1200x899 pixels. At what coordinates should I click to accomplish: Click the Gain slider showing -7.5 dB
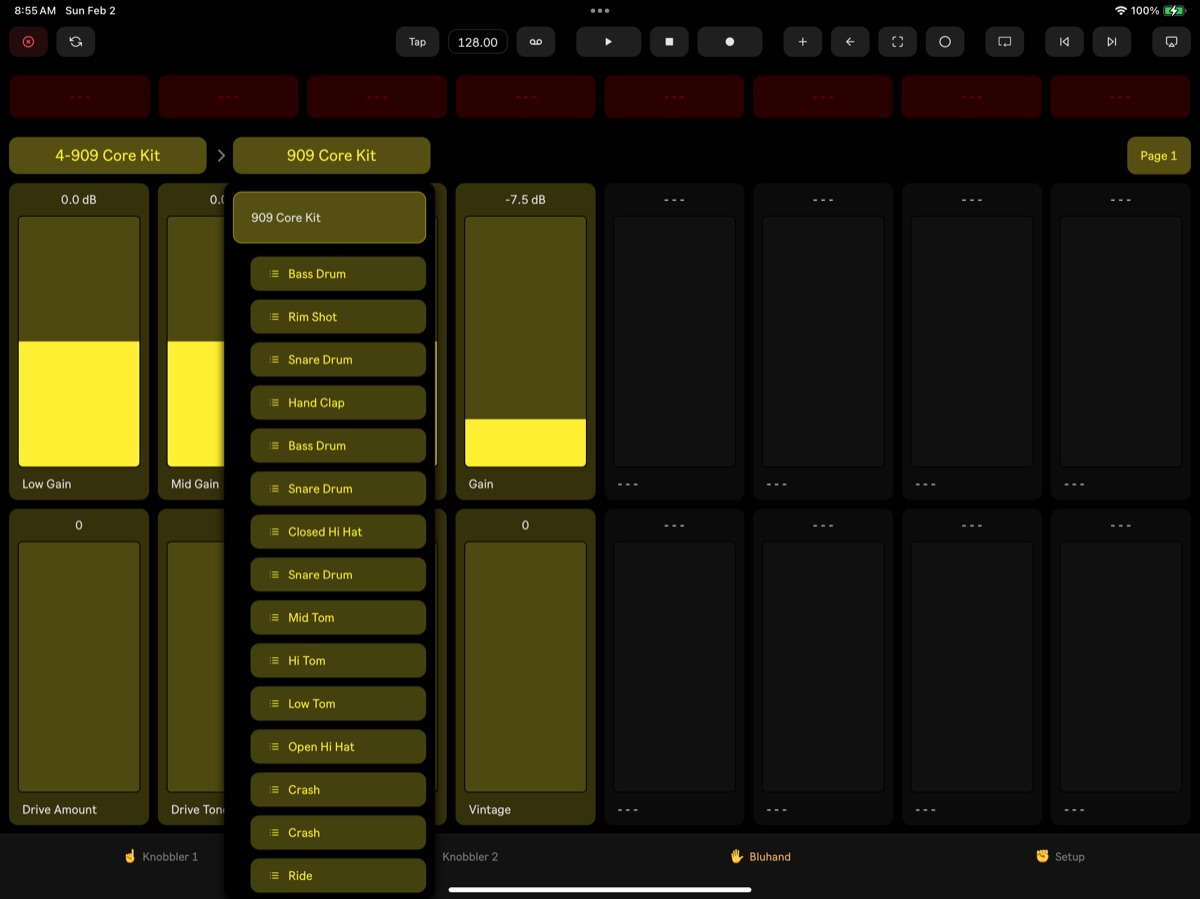click(x=525, y=341)
